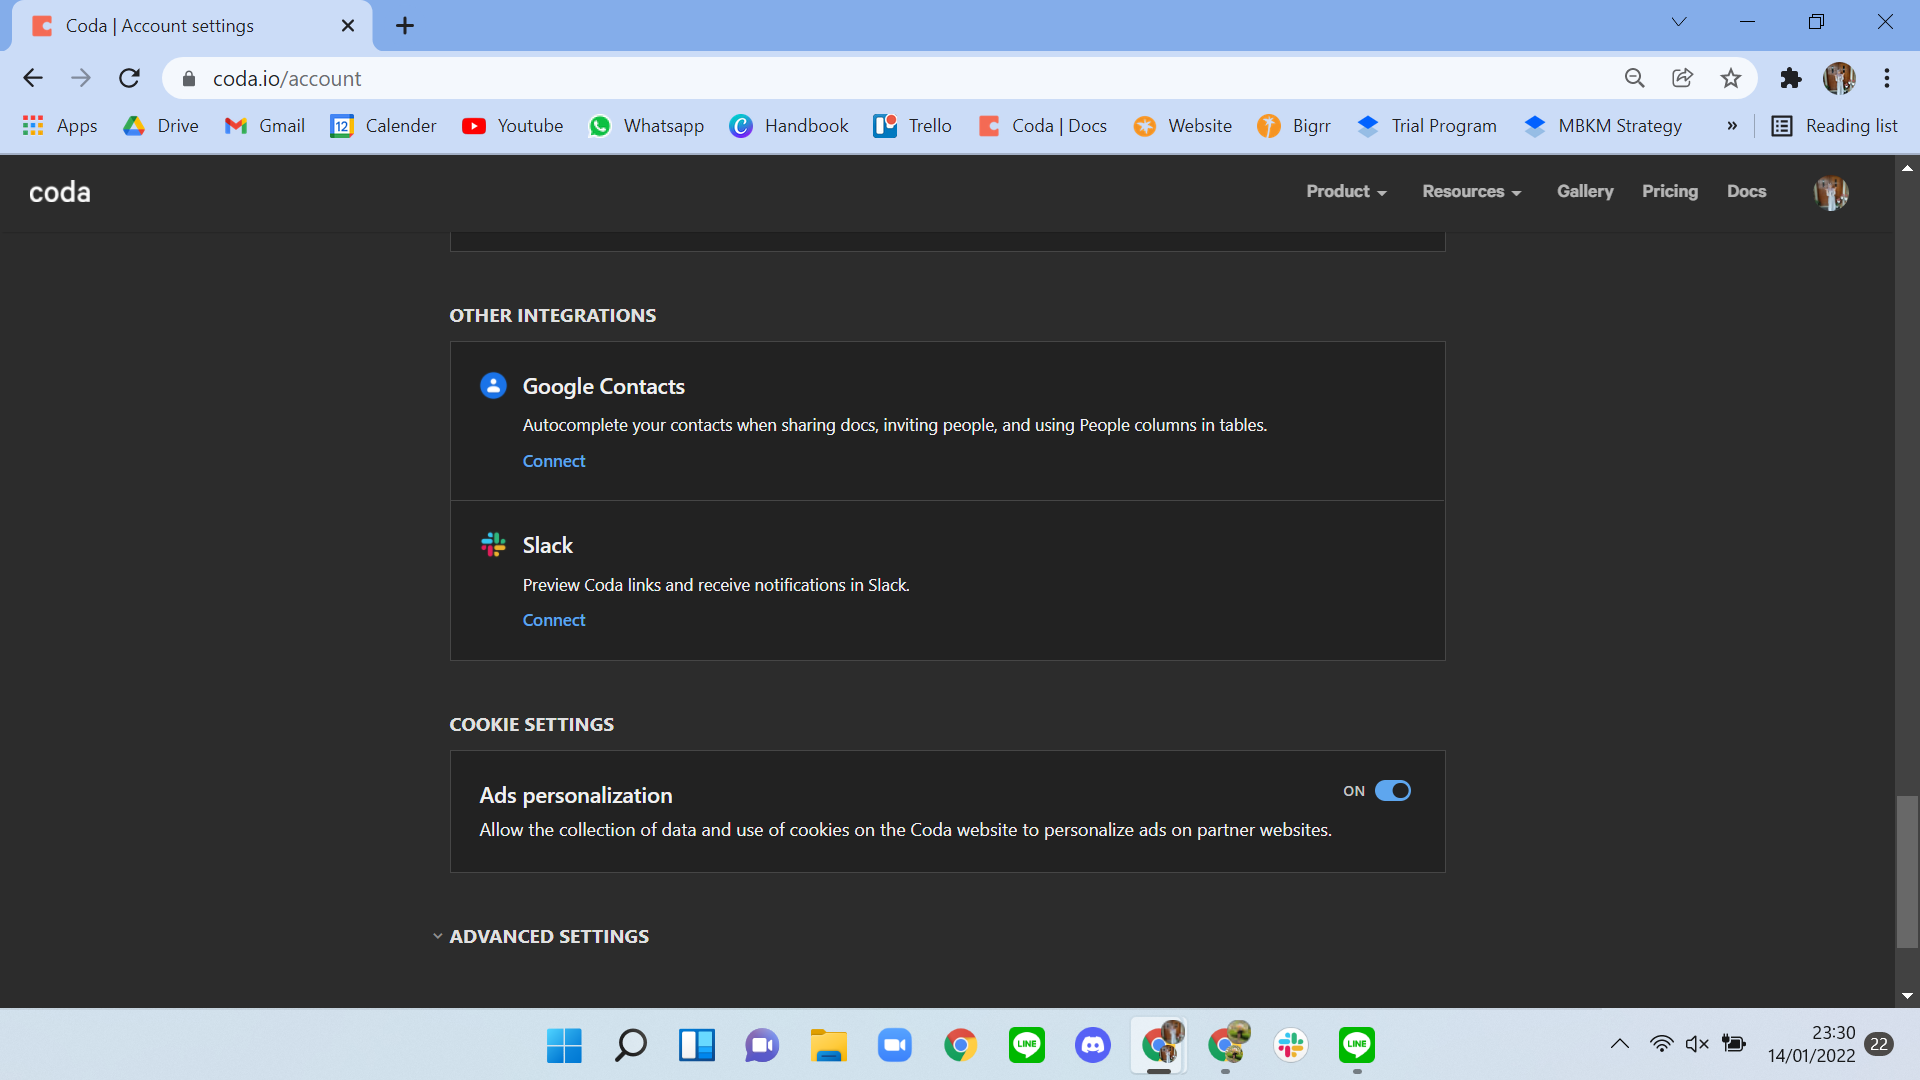Open the Resources dropdown menu
Viewport: 1920px width, 1080px height.
(x=1471, y=192)
